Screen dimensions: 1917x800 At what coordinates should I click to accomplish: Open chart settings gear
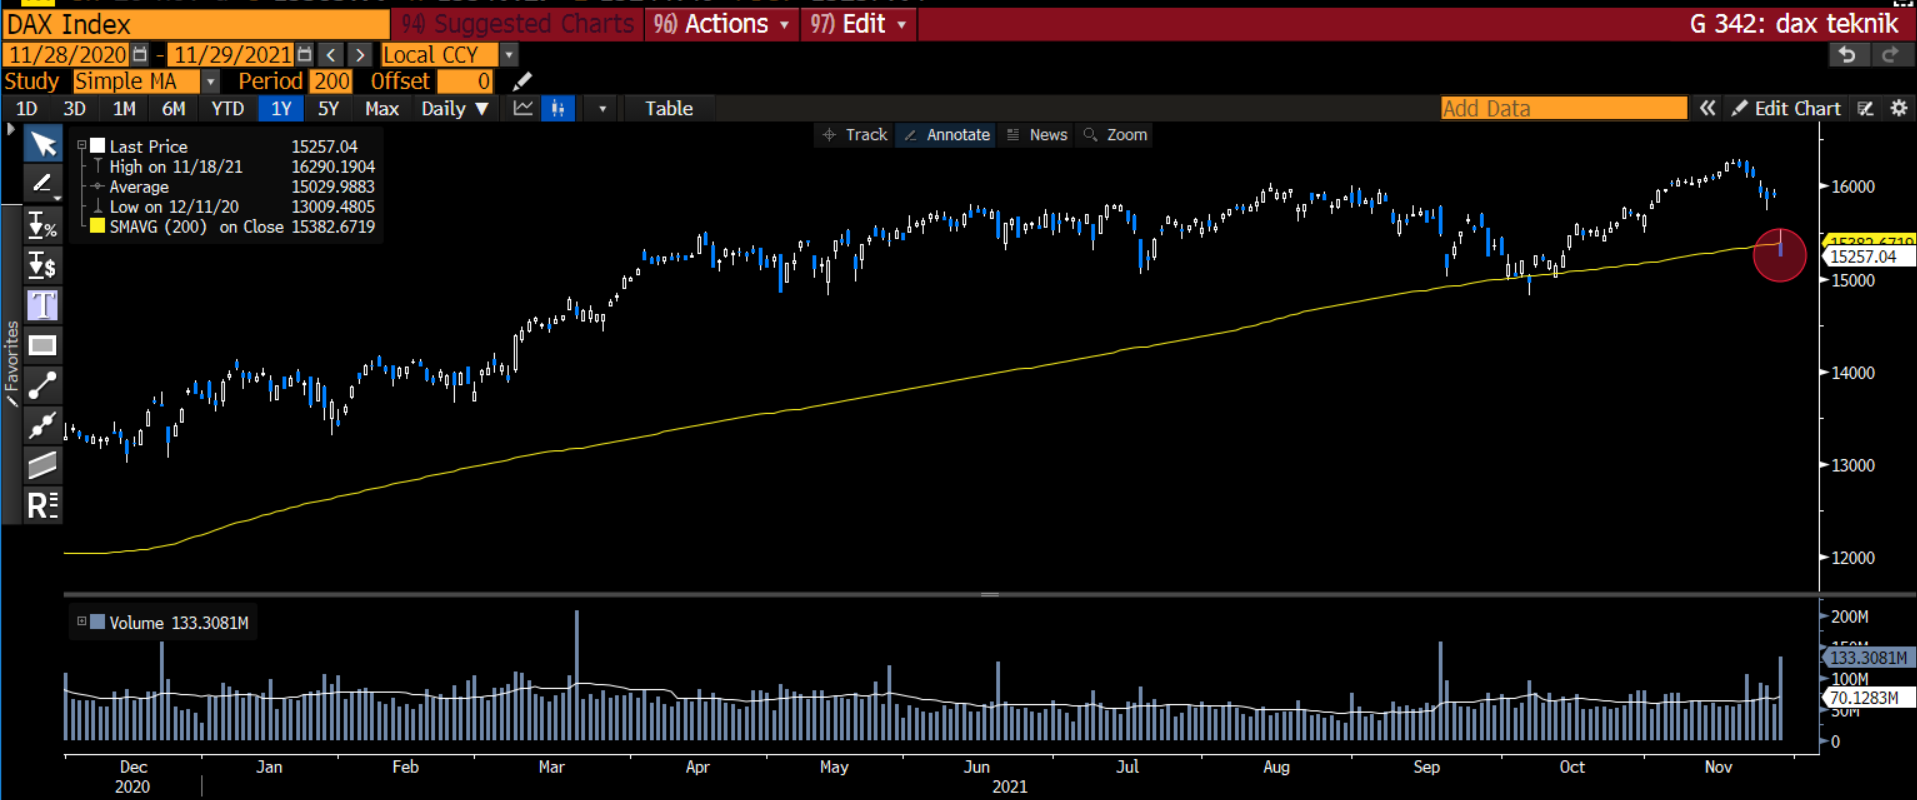pyautogui.click(x=1898, y=108)
